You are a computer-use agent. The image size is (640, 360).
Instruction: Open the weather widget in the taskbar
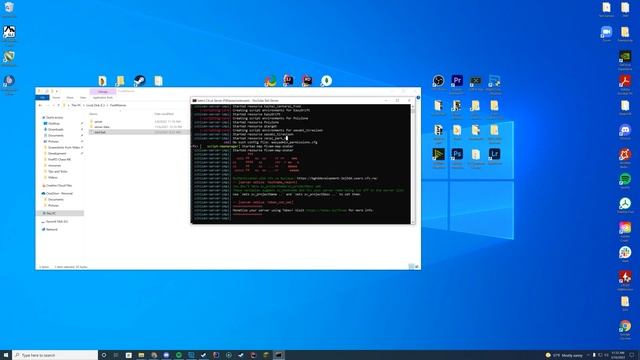click(x=564, y=355)
